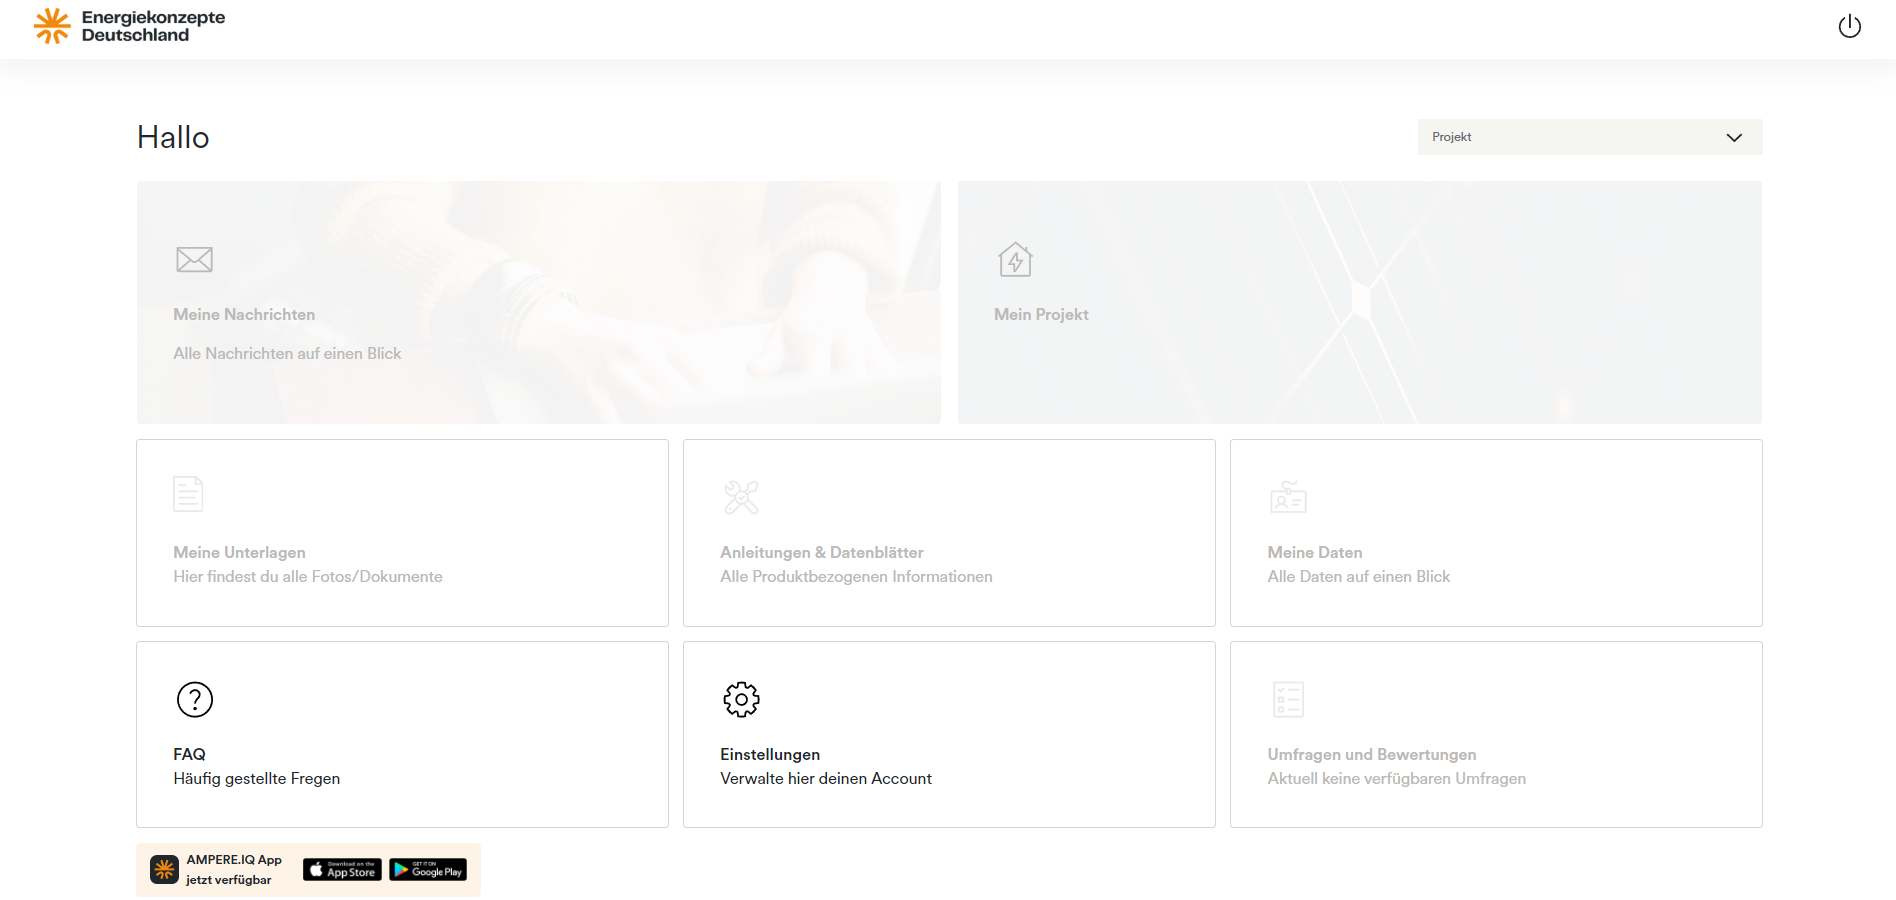This screenshot has height=900, width=1896.
Task: Open the Mein Projekt heading
Action: click(1041, 315)
